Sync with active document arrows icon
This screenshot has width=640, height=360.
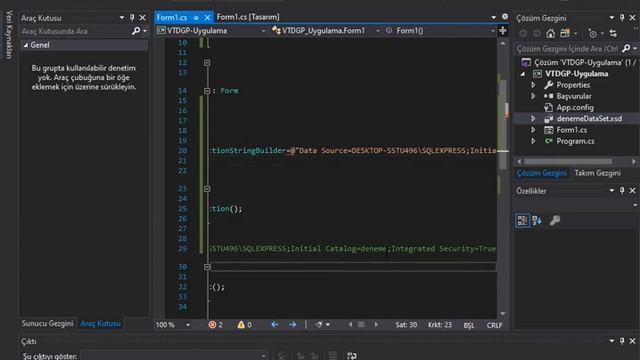[613, 33]
